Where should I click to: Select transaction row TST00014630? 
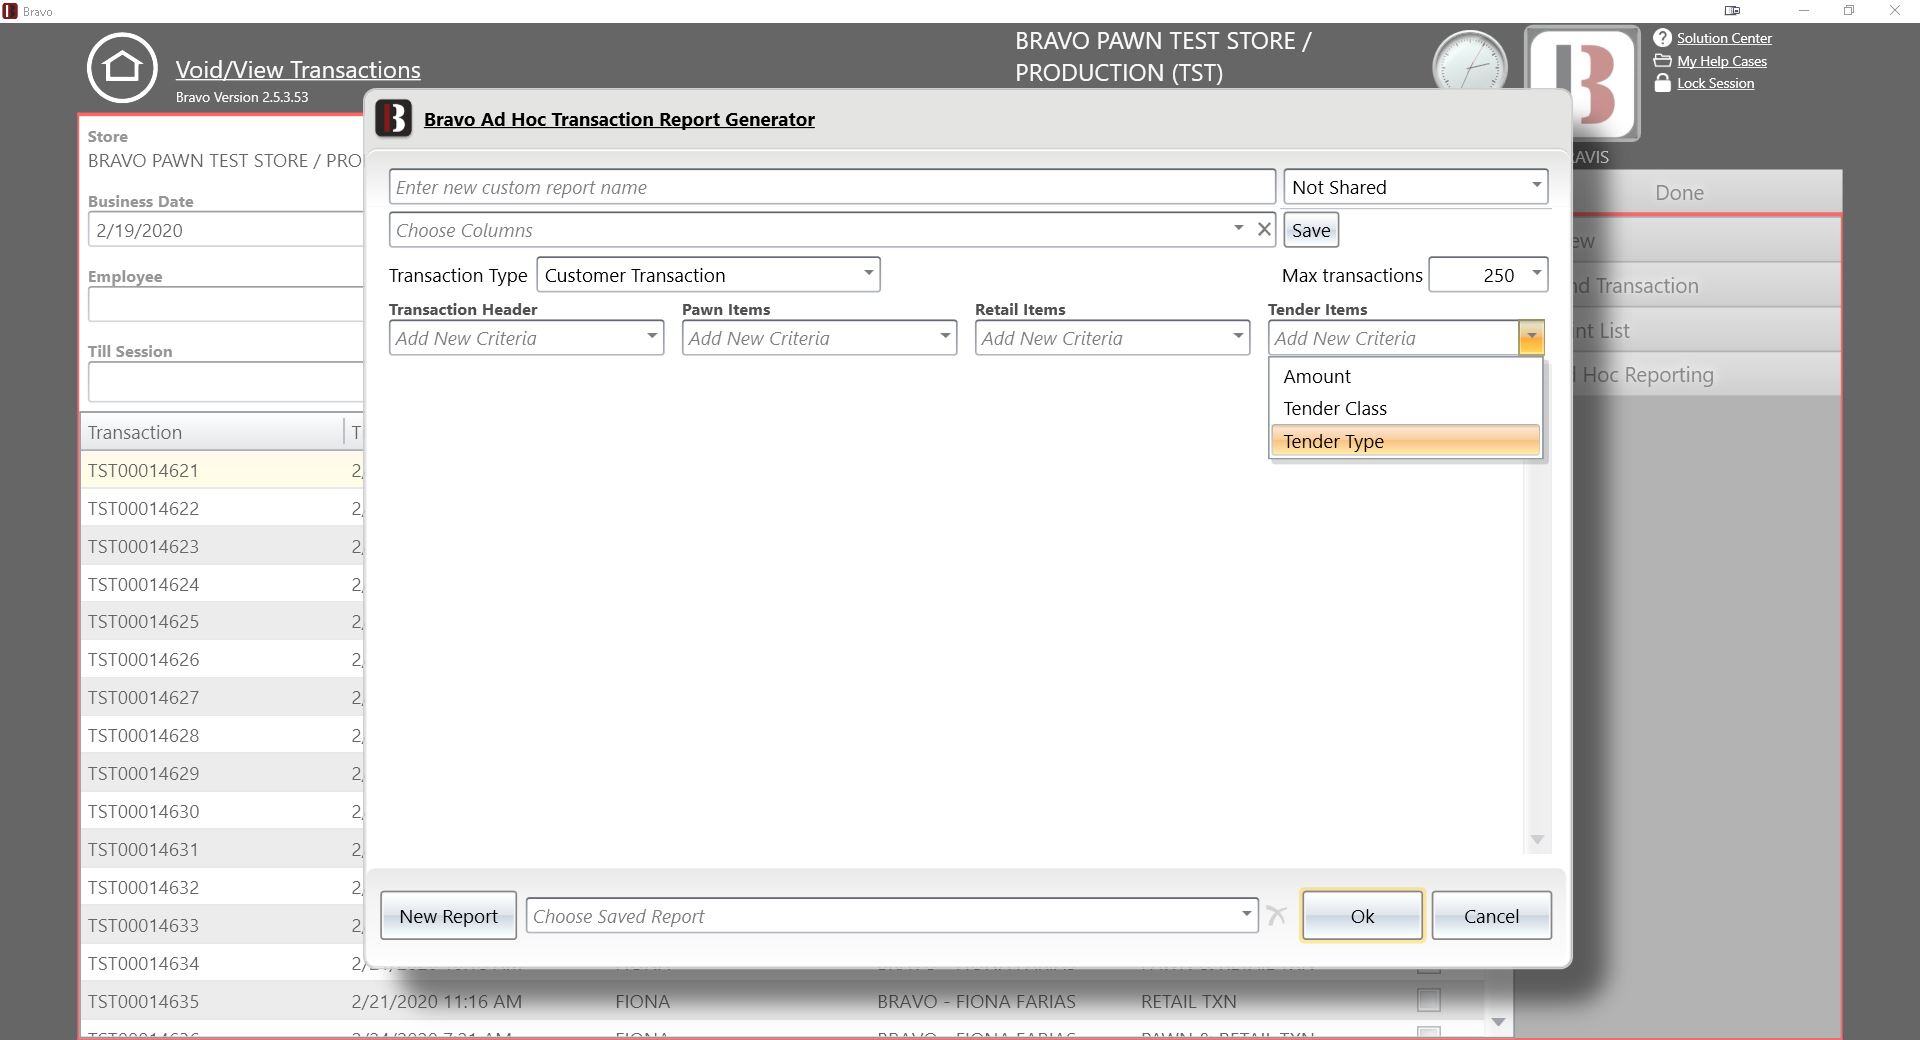223,811
